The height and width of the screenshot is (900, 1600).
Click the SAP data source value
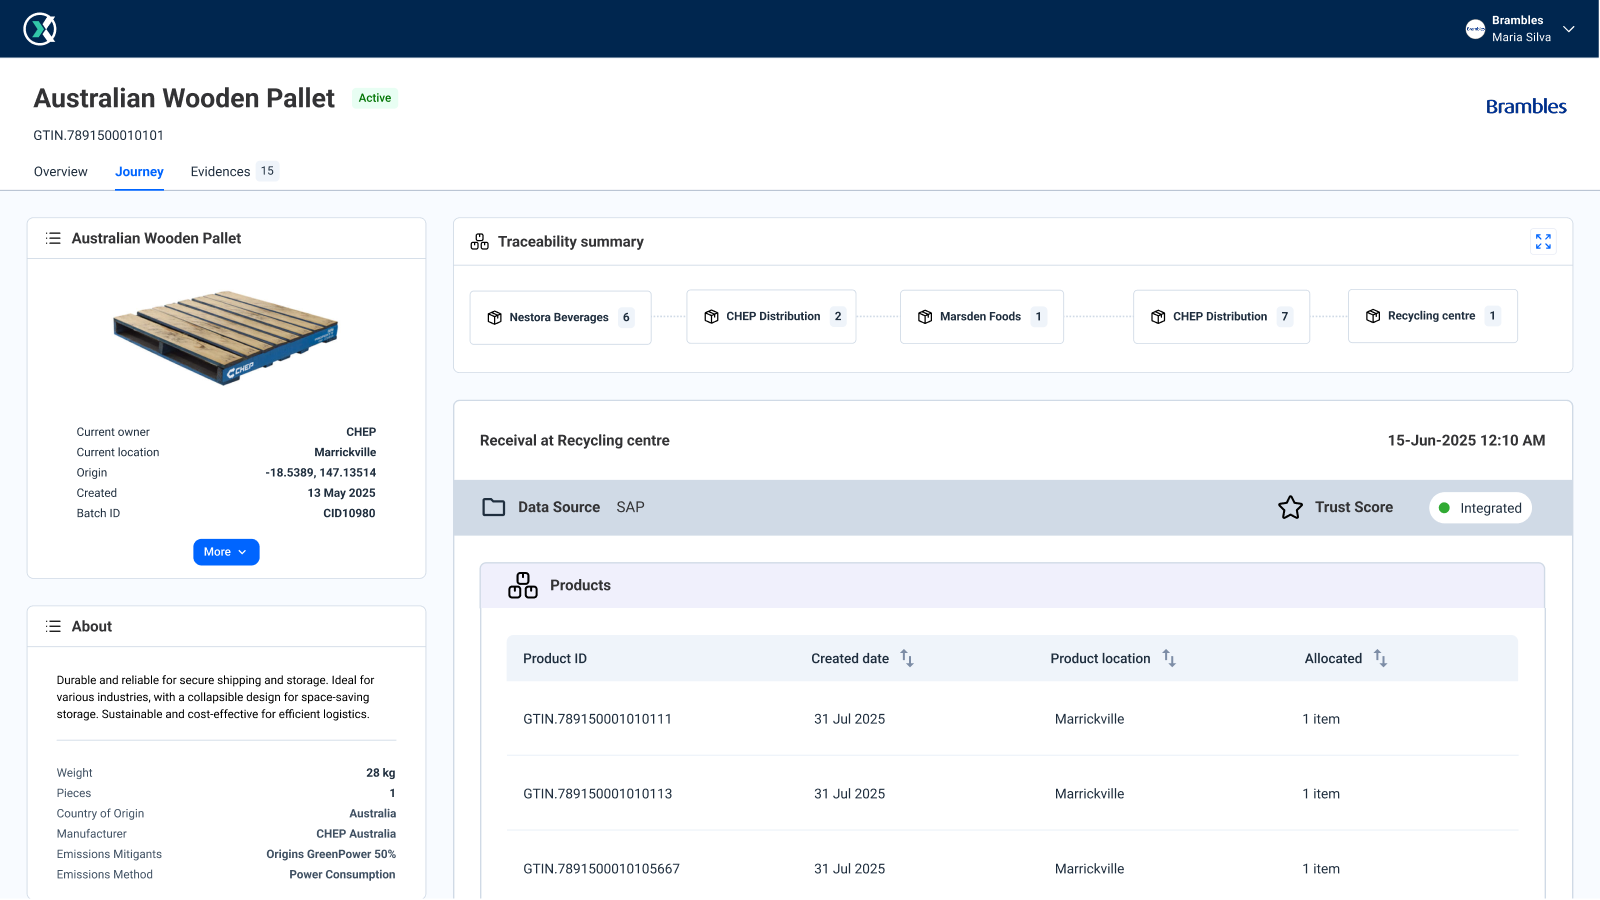coord(630,507)
